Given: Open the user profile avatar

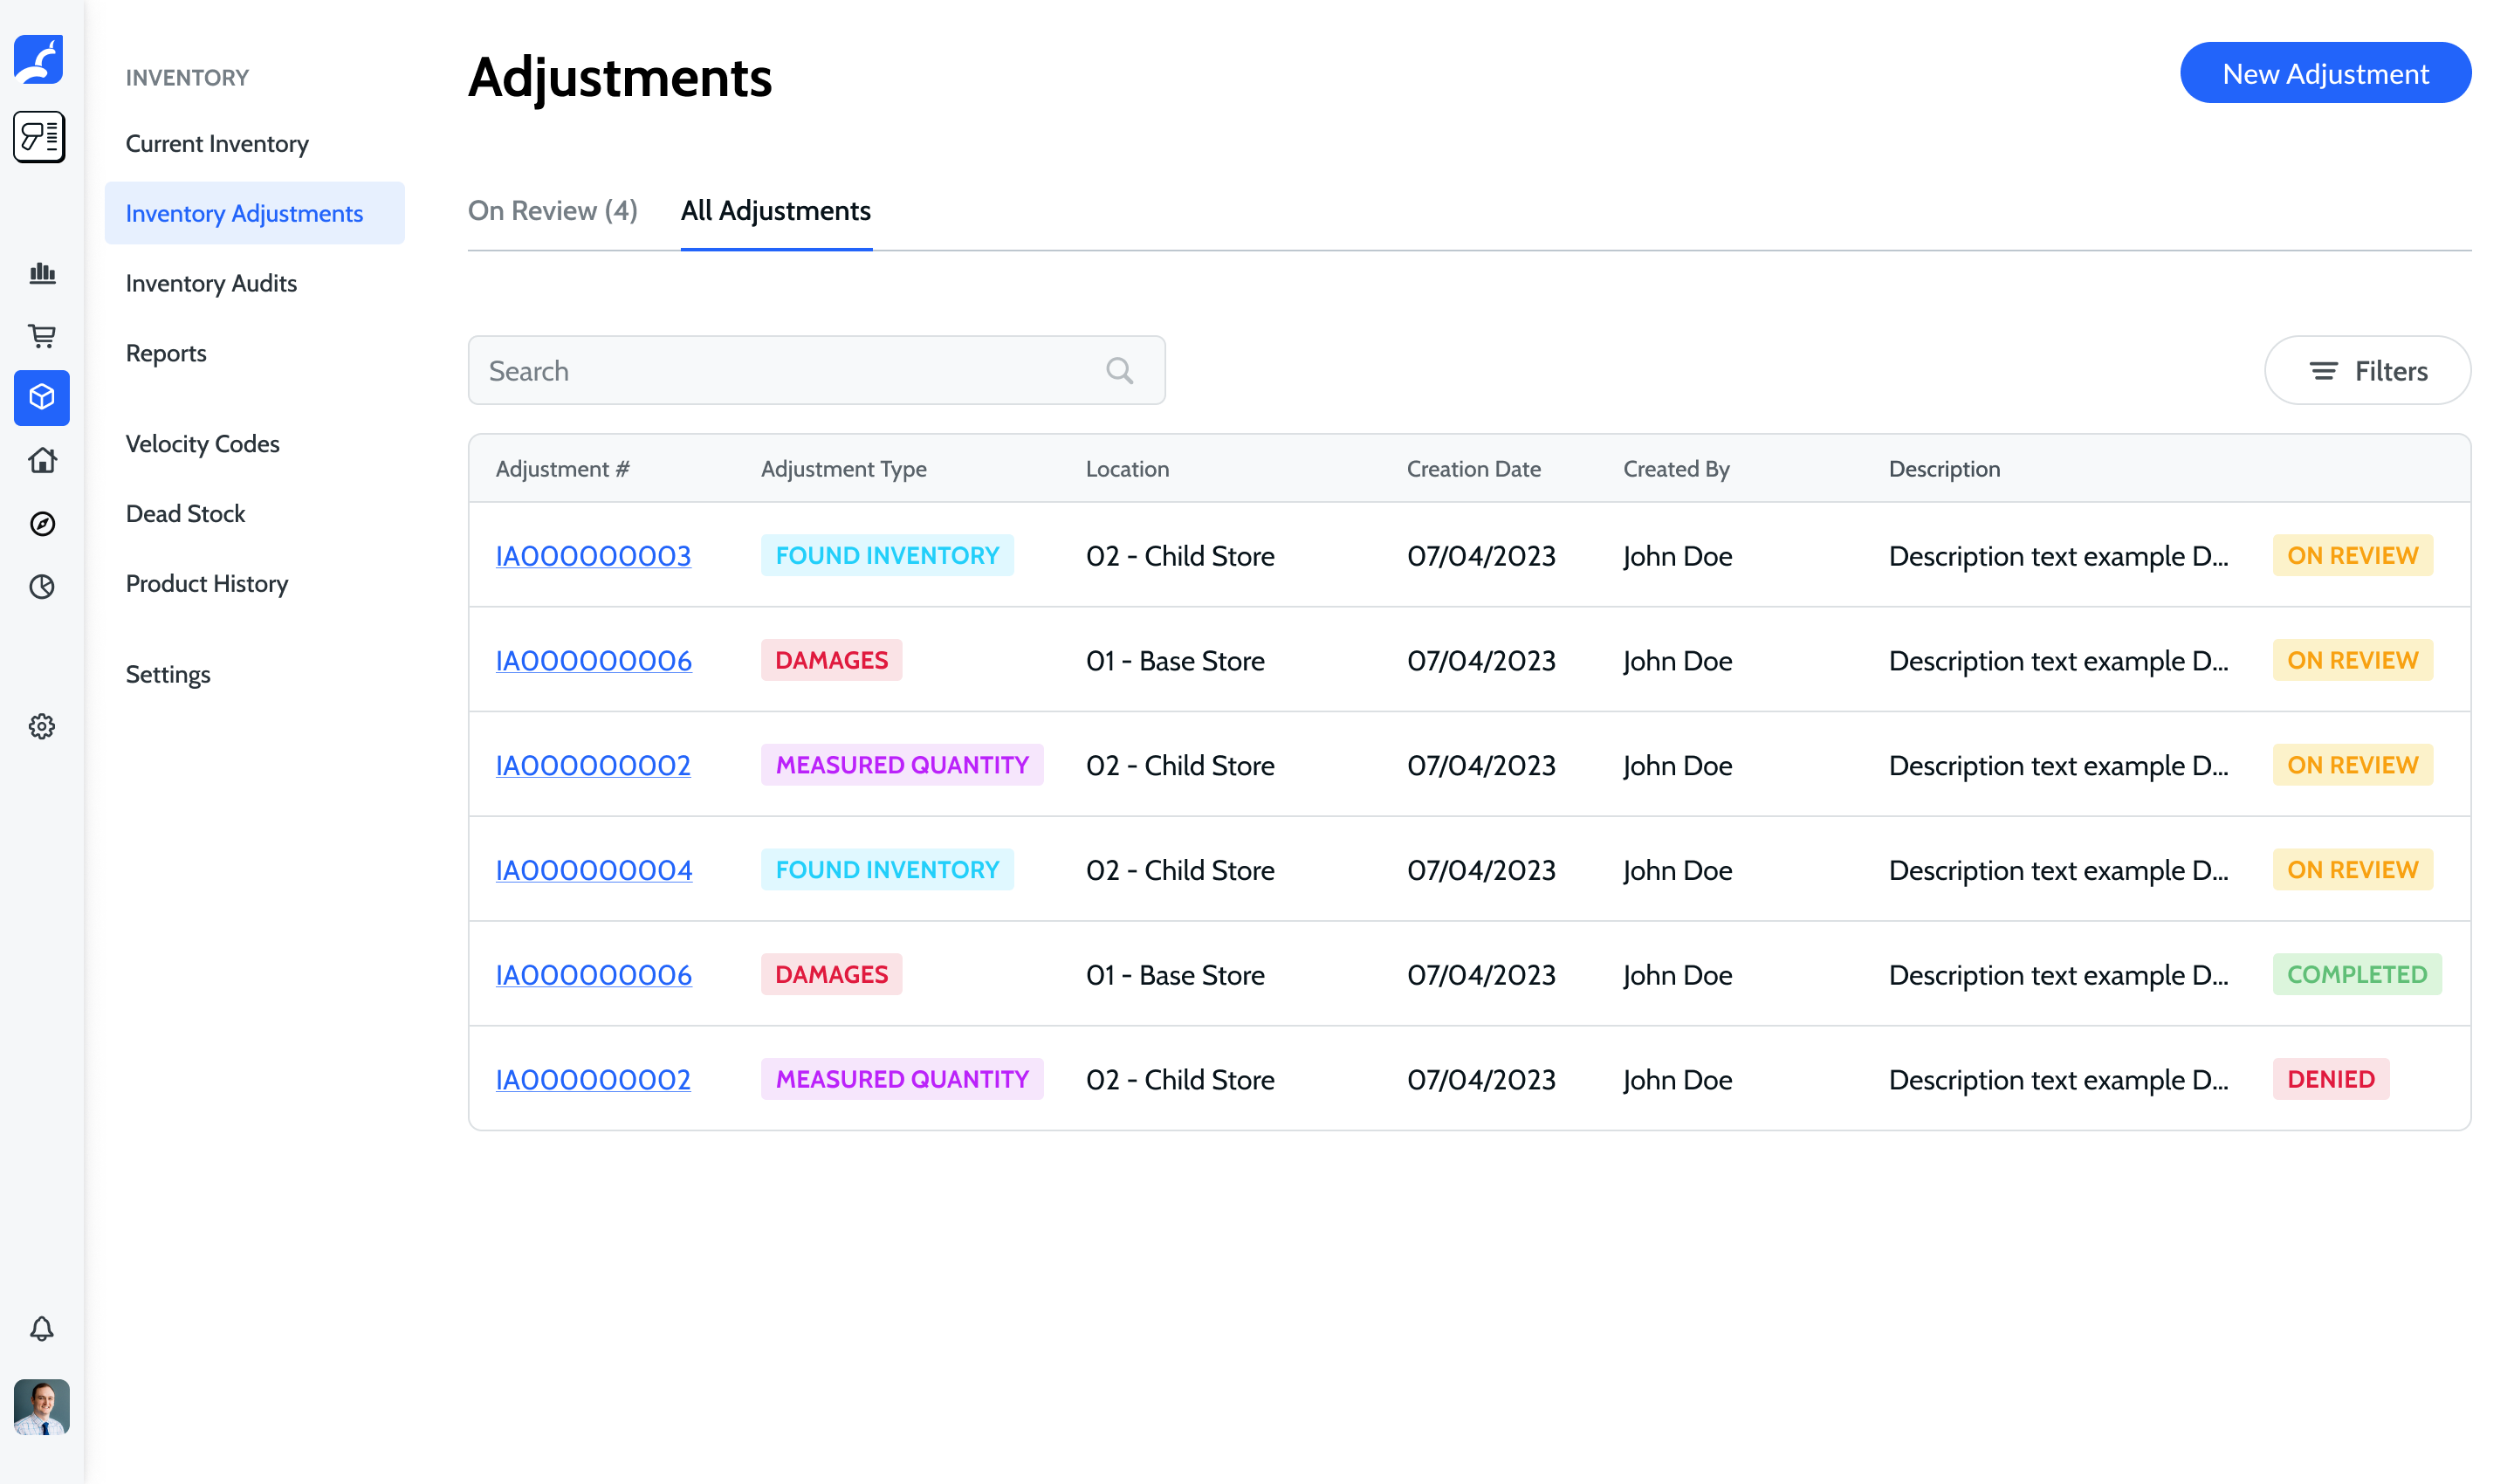Looking at the screenshot, I should pyautogui.click(x=42, y=1406).
